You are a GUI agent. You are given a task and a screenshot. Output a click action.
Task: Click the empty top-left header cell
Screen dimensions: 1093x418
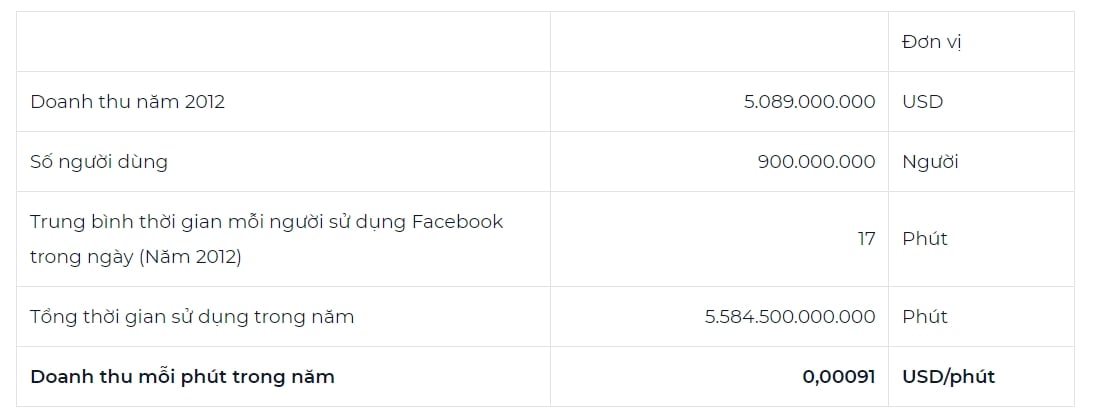[283, 42]
